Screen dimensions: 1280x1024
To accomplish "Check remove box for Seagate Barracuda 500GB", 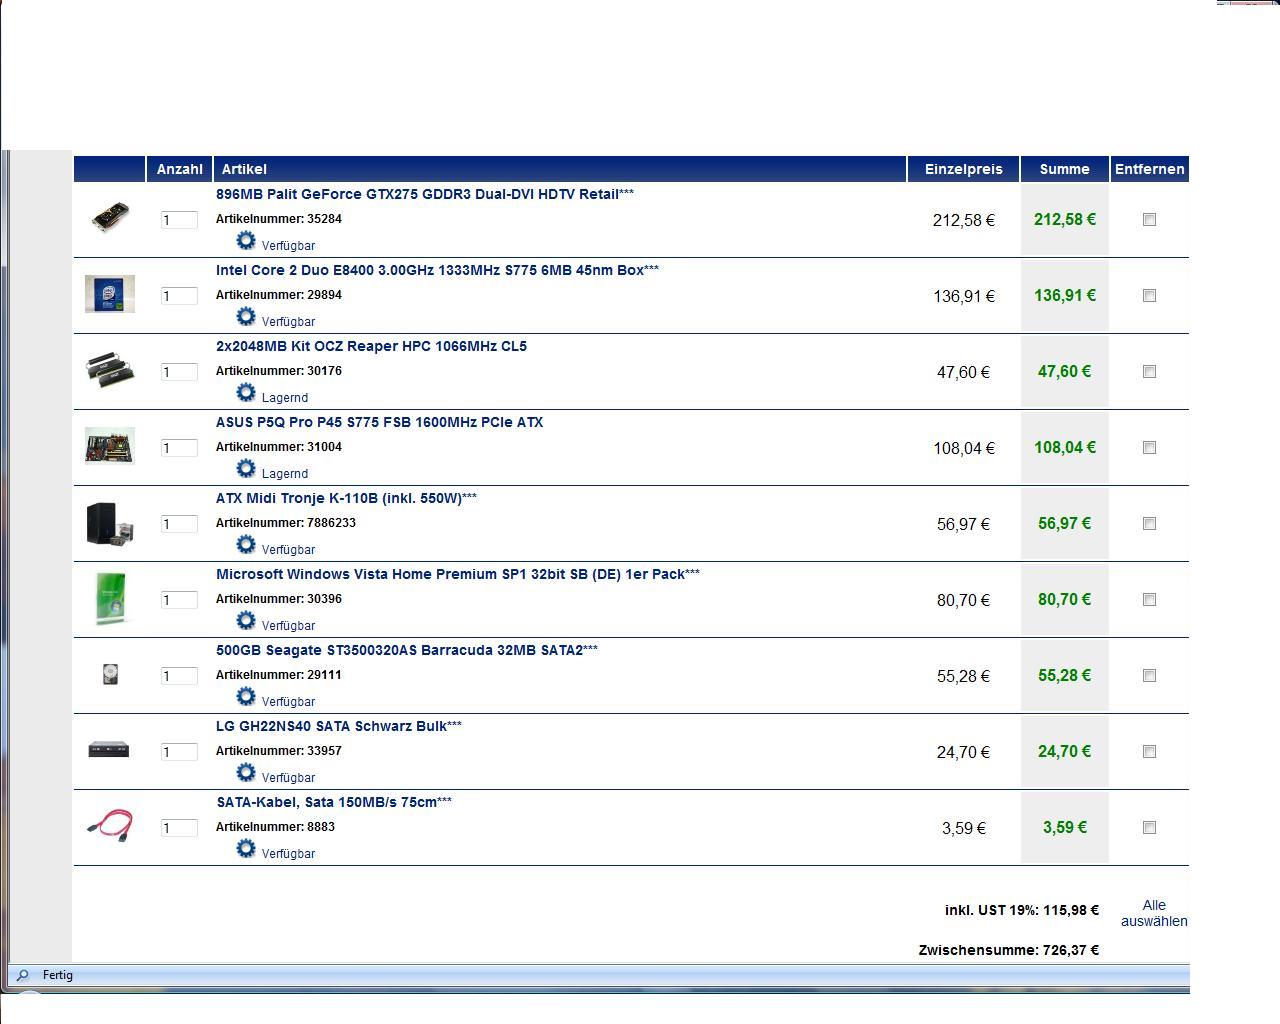I will tap(1149, 675).
